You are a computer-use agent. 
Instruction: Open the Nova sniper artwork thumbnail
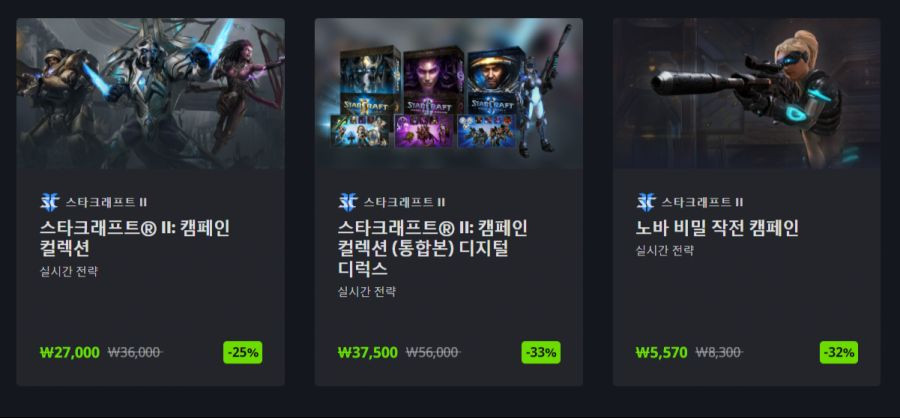click(746, 94)
